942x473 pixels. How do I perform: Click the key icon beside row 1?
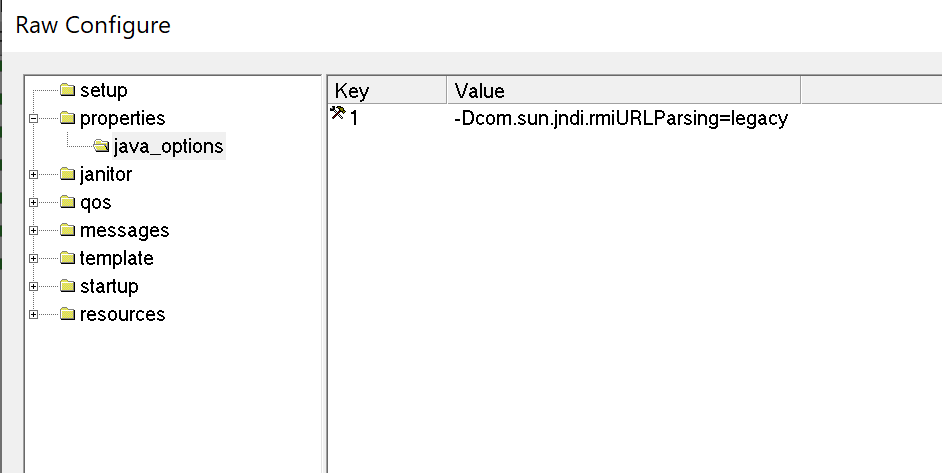coord(338,116)
